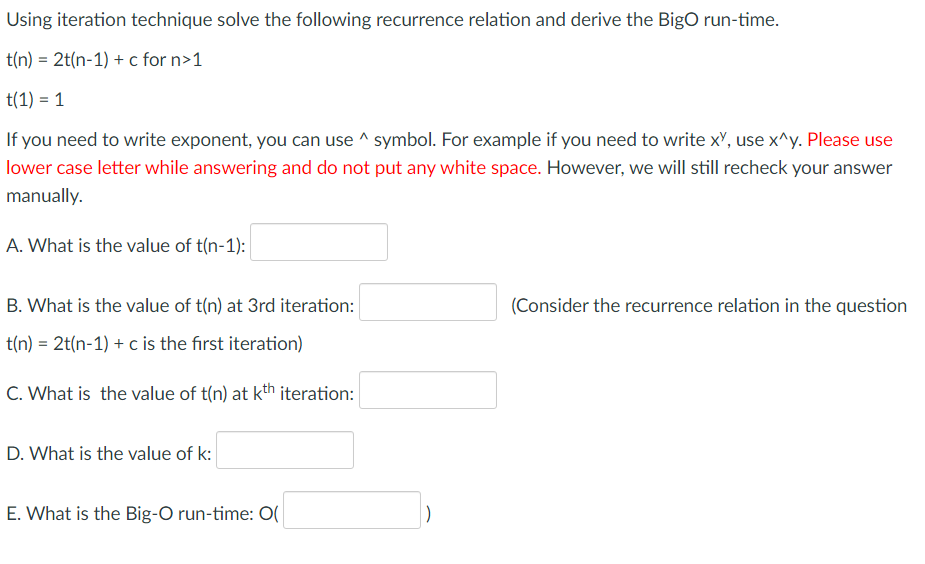Select the kth iteration answer field
Viewport: 925px width, 564px height.
(428, 390)
